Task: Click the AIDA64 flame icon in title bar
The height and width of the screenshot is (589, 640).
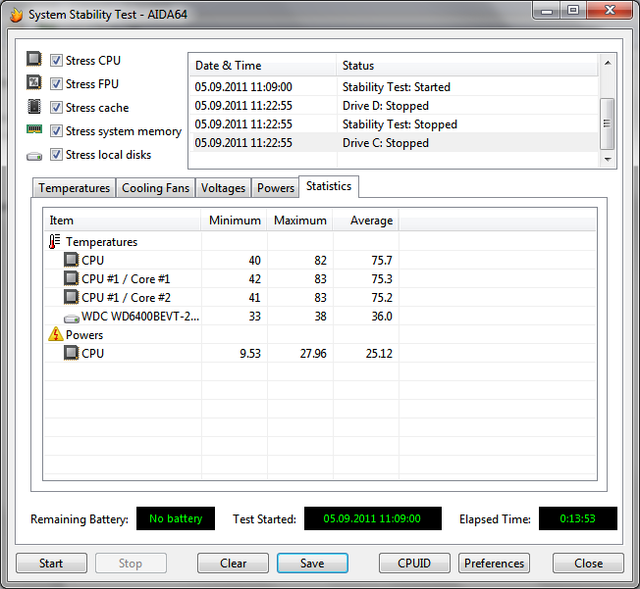Action: coord(14,15)
